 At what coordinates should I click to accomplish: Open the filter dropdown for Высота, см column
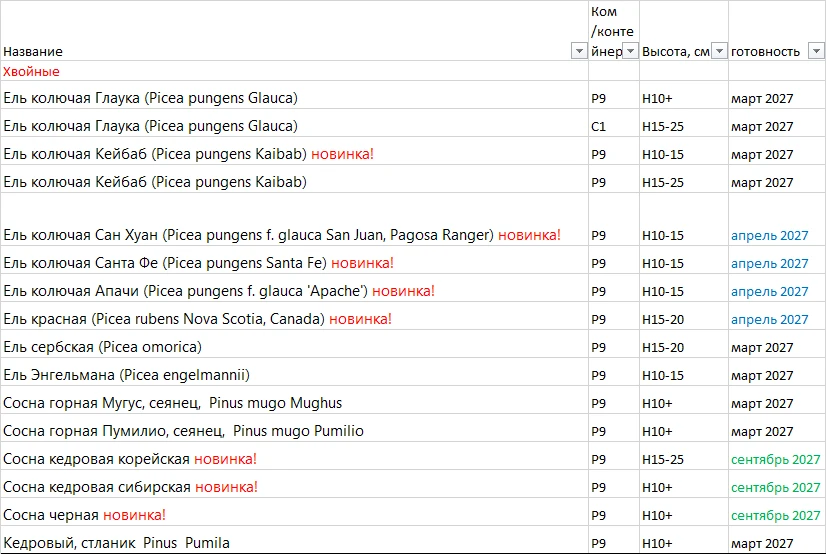pos(719,51)
